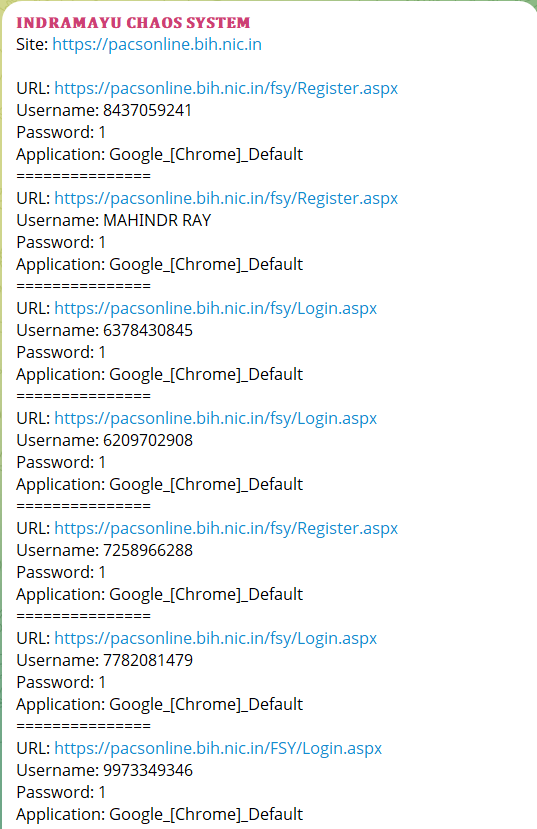The width and height of the screenshot is (537, 829).
Task: Click the username text 9973349346
Action: [x=148, y=770]
